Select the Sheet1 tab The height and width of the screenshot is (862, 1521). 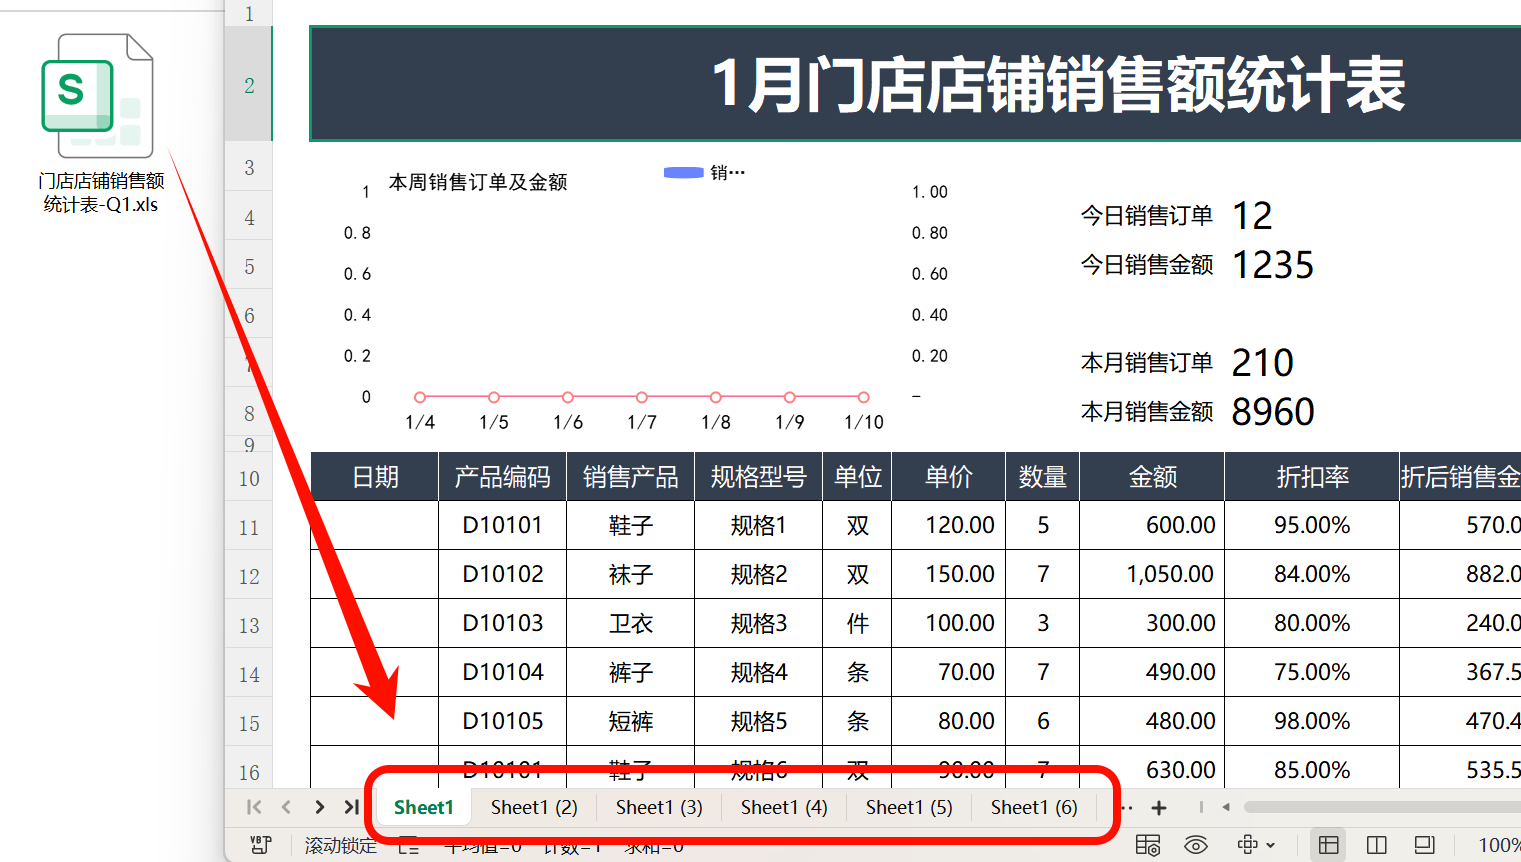click(x=423, y=807)
